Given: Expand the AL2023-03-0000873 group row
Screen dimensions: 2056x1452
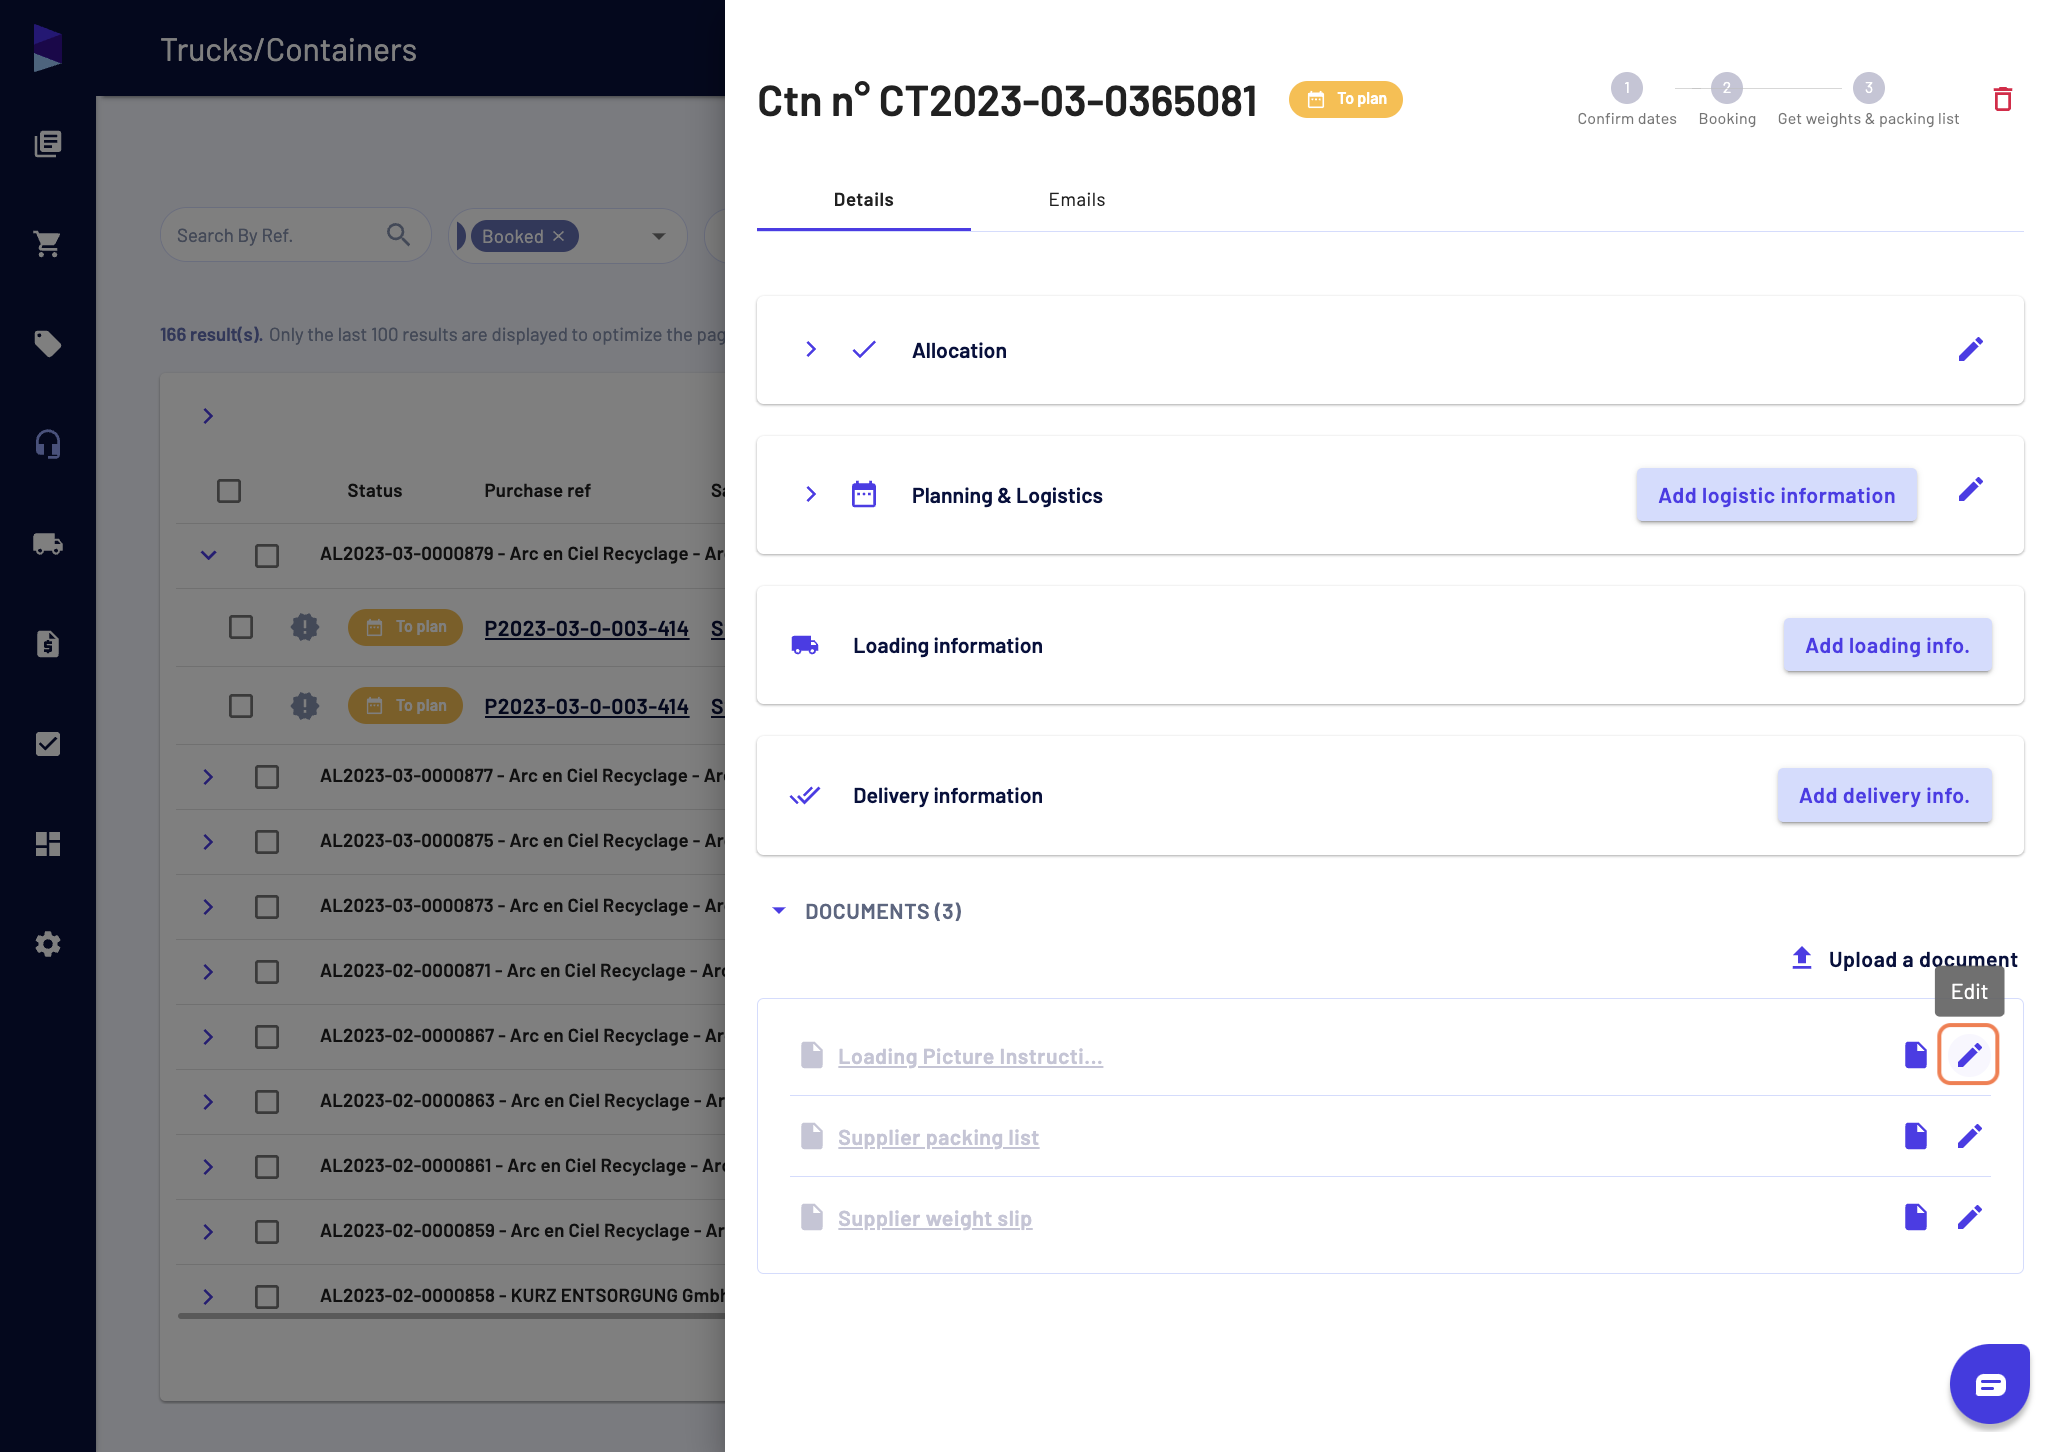Looking at the screenshot, I should [208, 907].
